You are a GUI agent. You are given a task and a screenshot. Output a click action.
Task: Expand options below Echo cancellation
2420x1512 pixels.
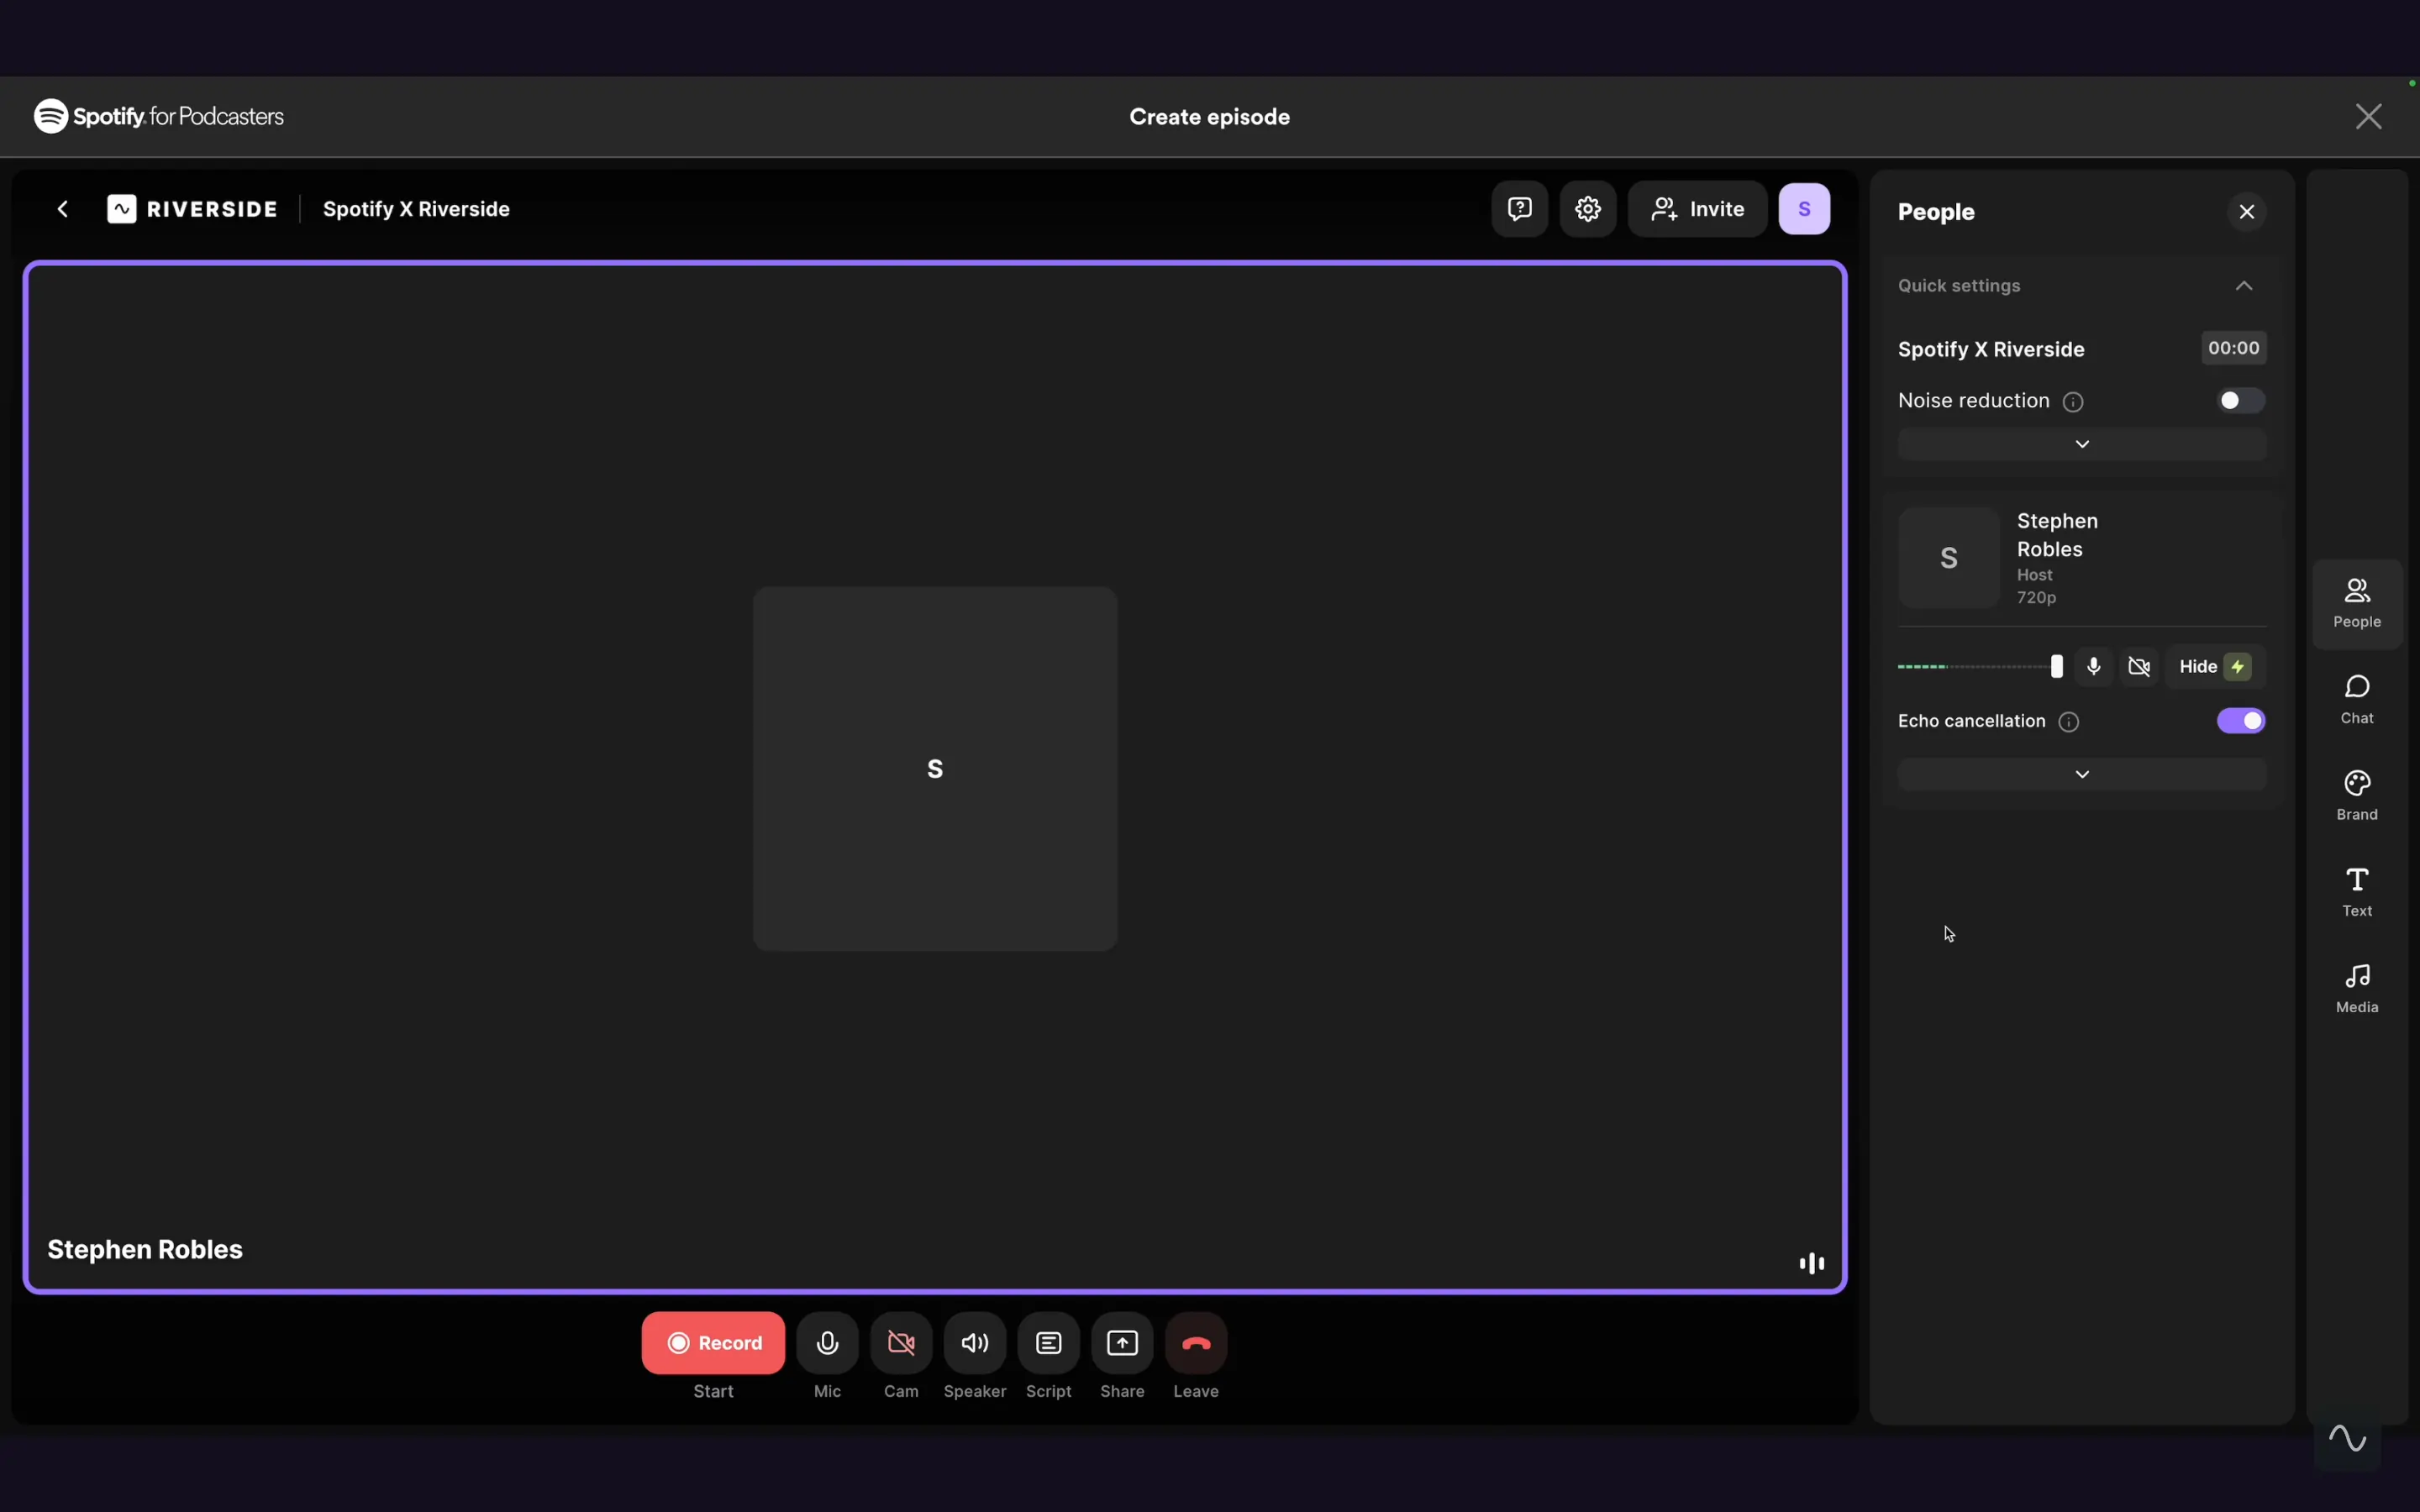point(2082,774)
